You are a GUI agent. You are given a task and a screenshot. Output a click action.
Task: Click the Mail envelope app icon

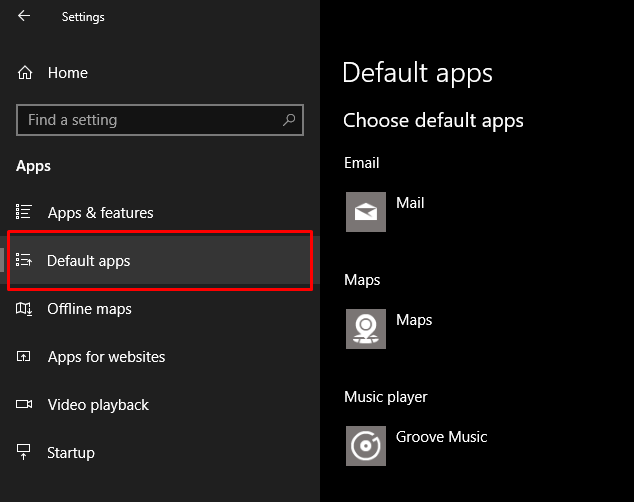(x=366, y=212)
